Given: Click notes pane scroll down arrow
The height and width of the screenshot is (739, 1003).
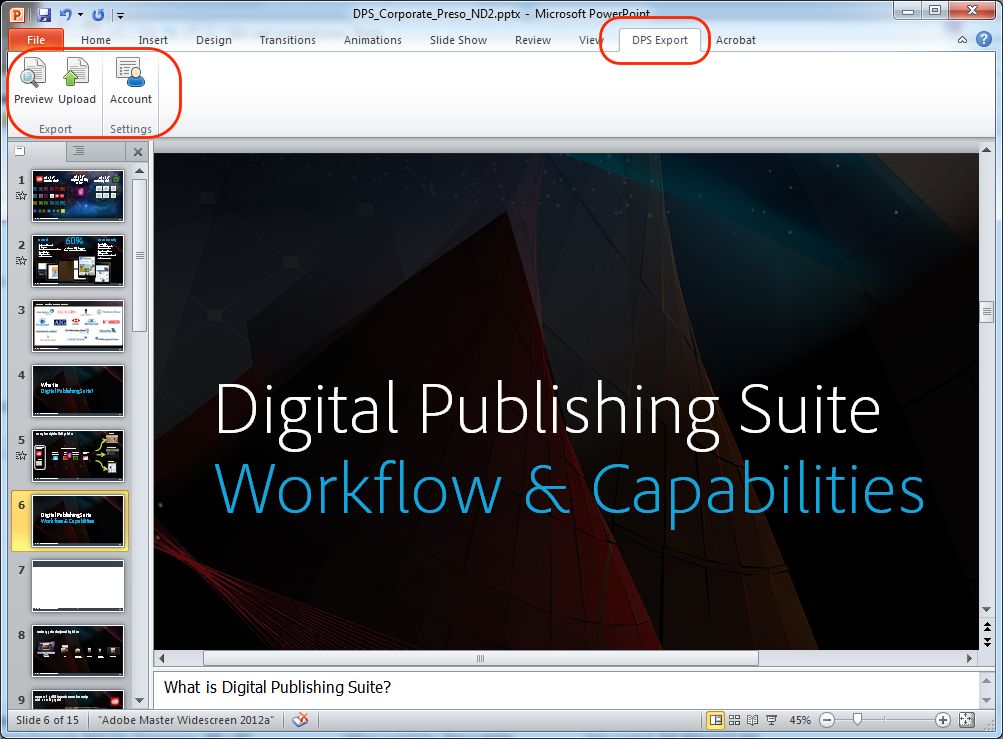Looking at the screenshot, I should click(x=986, y=701).
